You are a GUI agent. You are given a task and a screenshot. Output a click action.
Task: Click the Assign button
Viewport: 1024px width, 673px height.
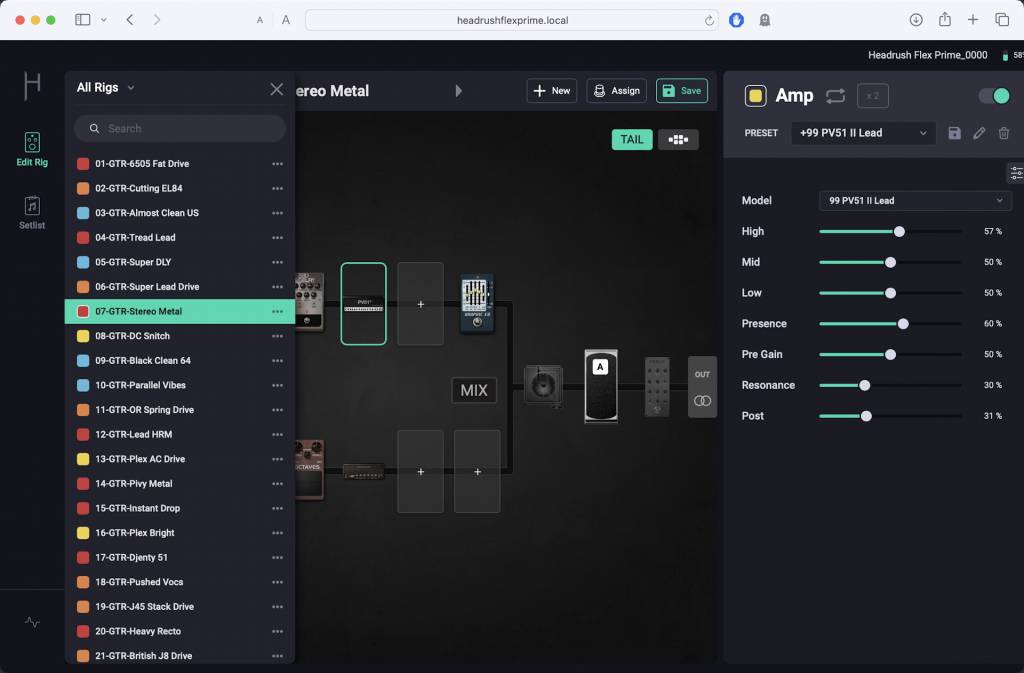tap(616, 91)
